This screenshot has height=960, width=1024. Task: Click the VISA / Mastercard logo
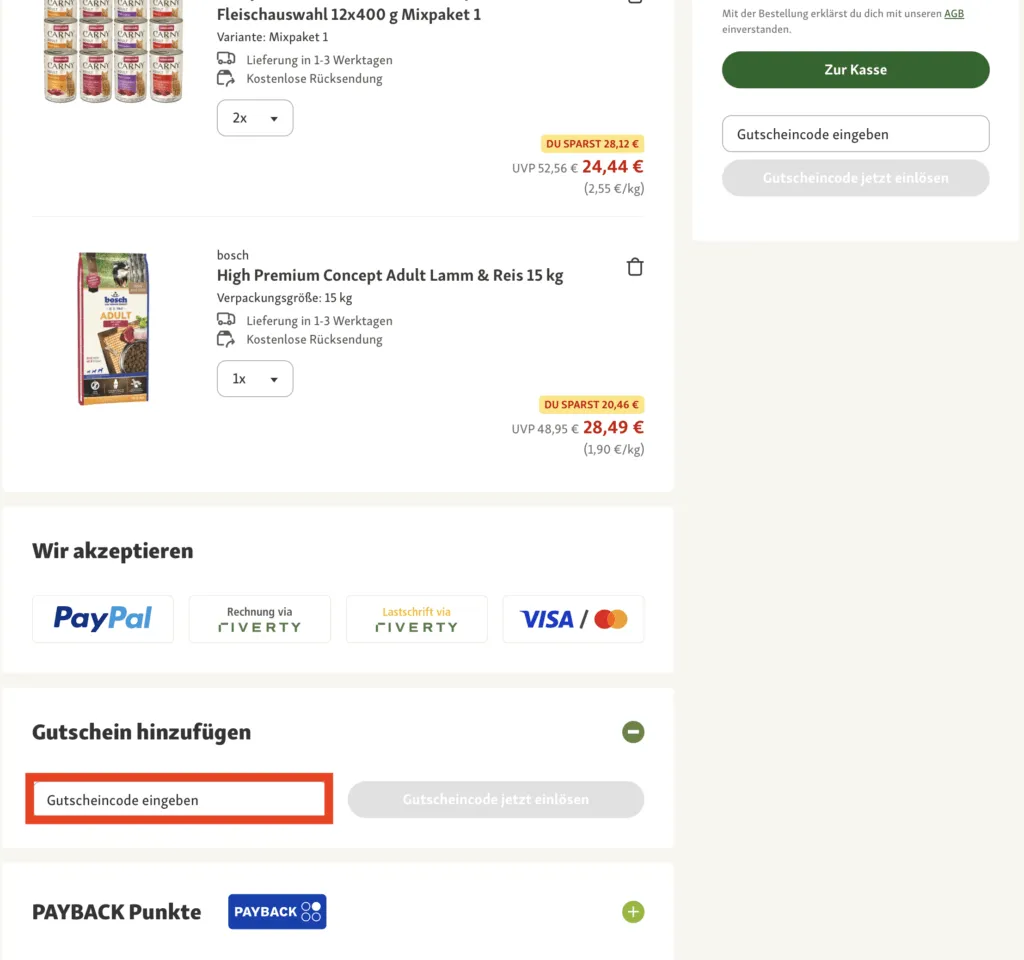pos(574,619)
